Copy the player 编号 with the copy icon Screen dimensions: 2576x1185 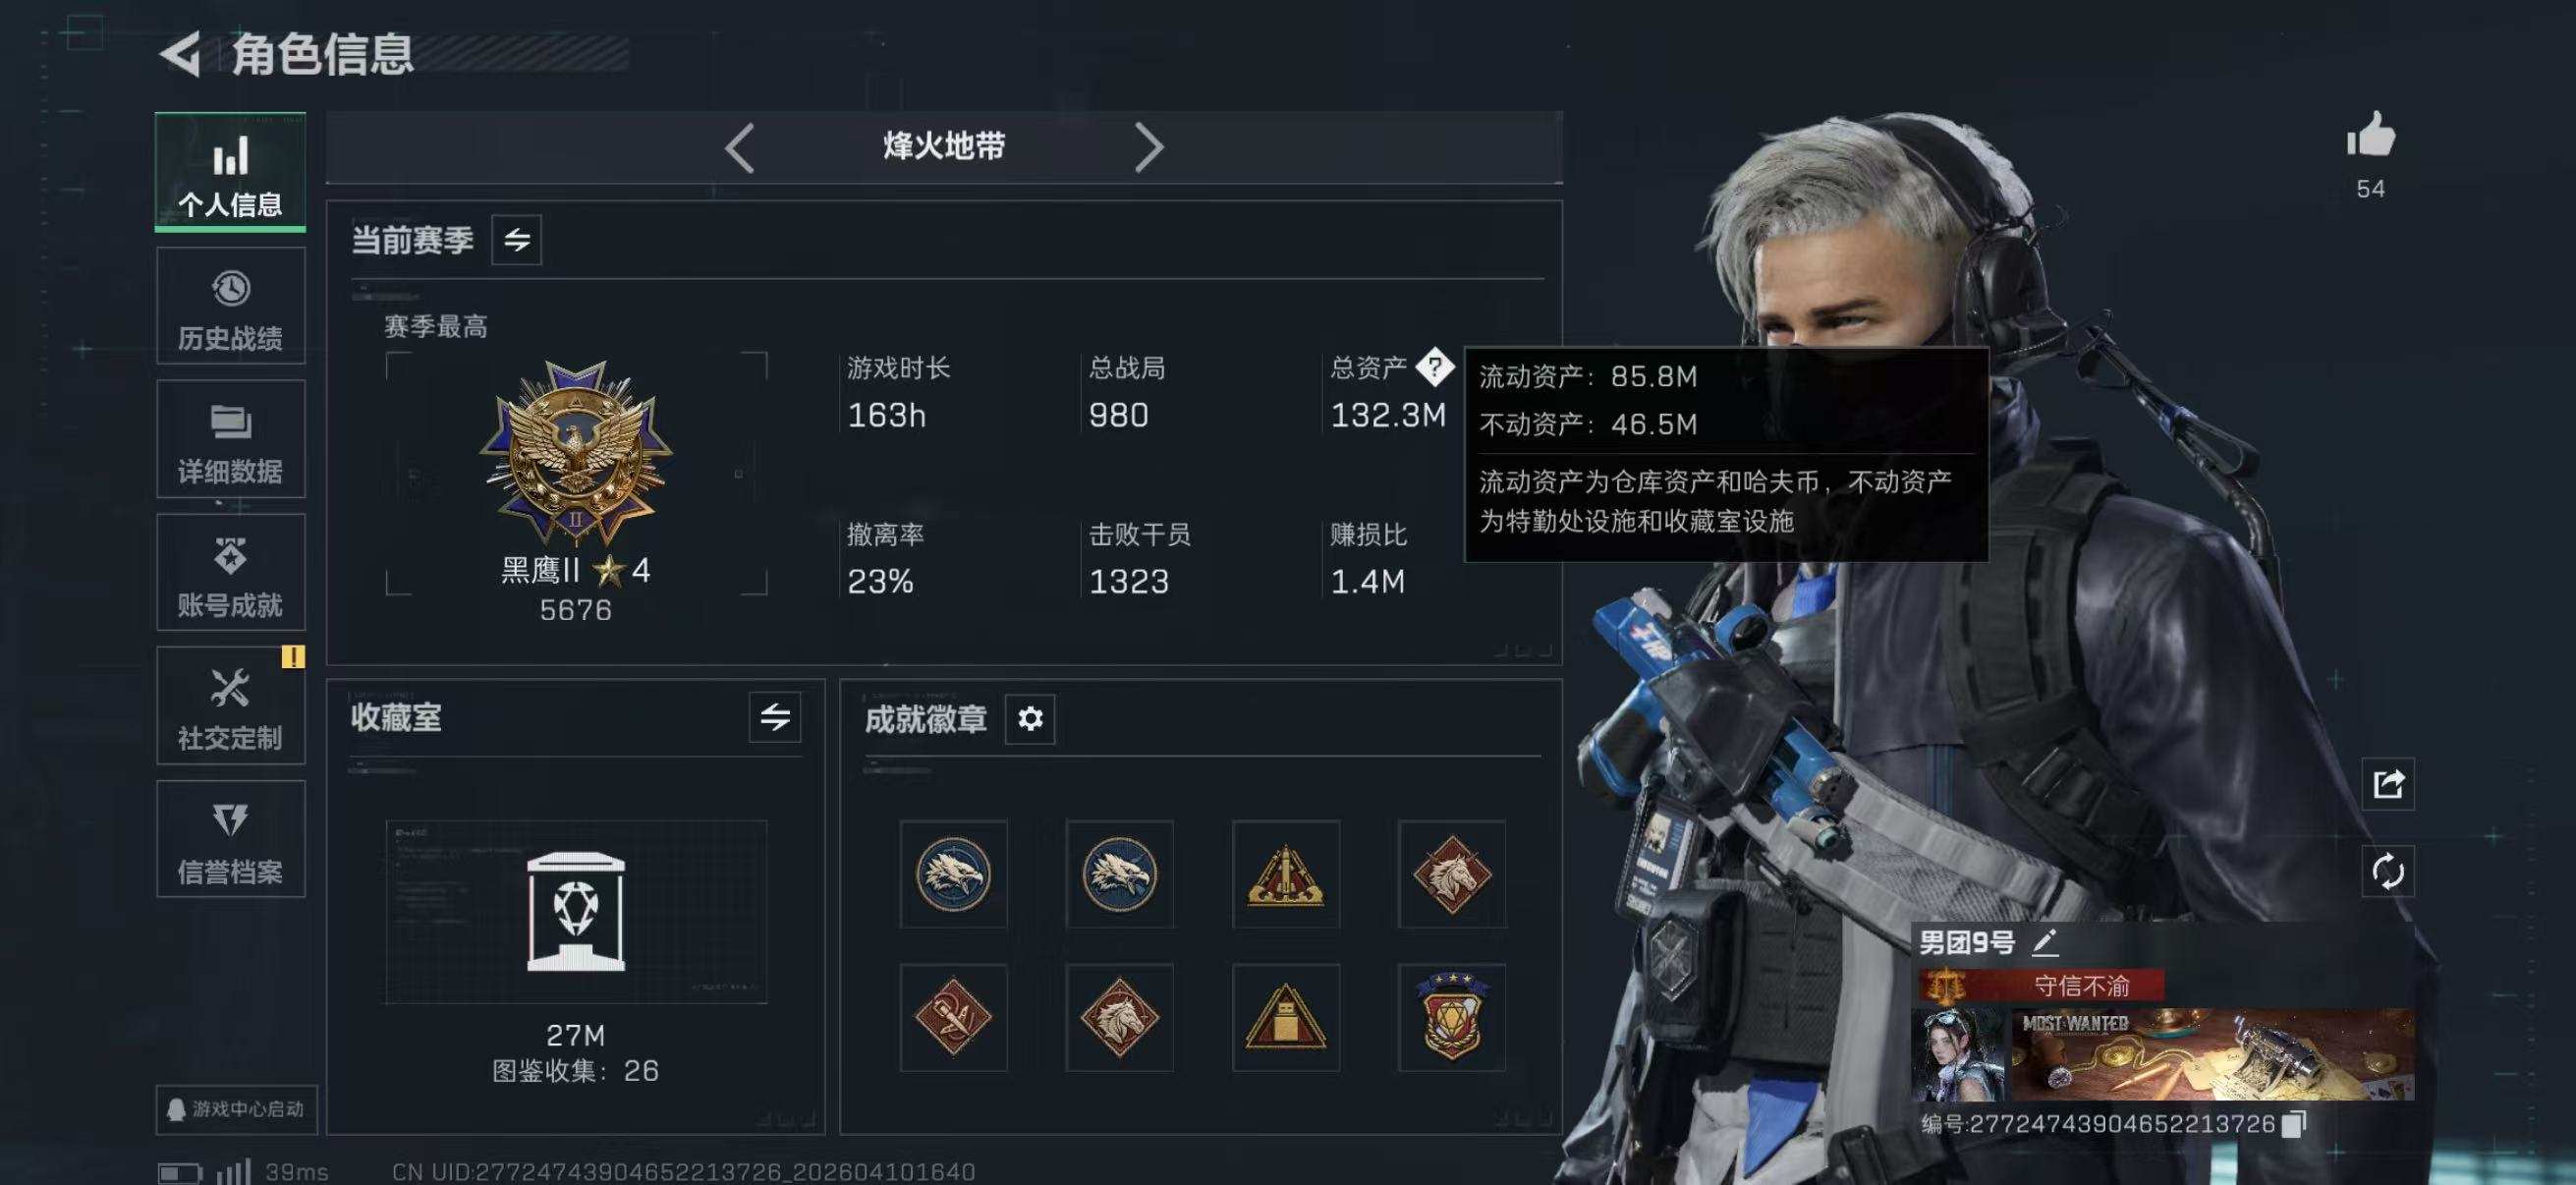[x=2294, y=1124]
